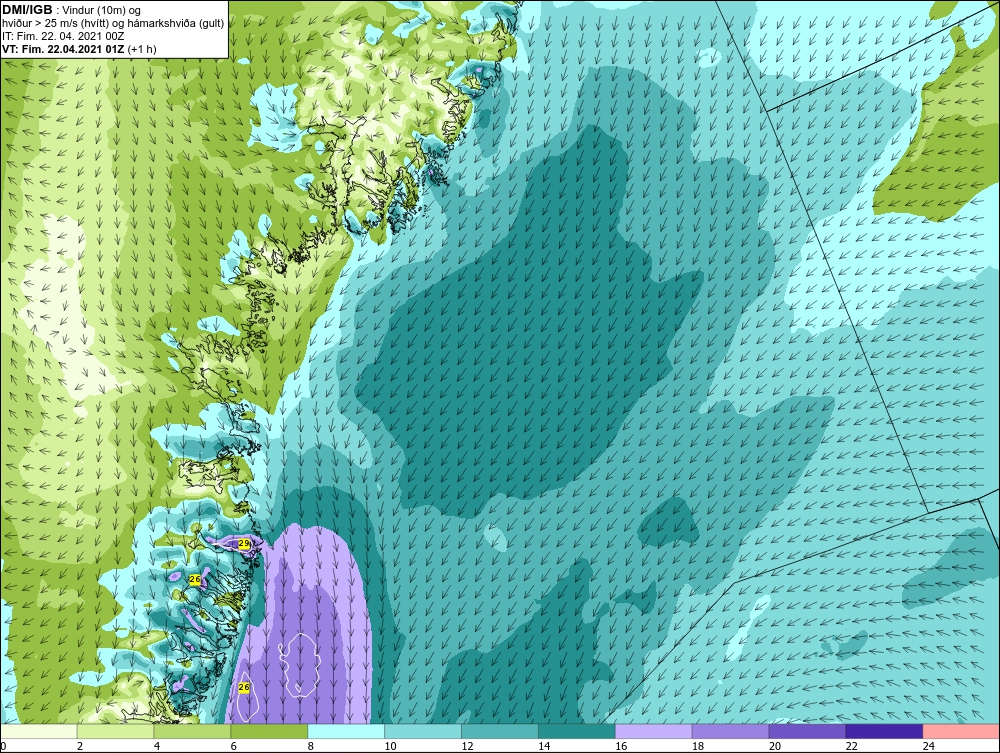The width and height of the screenshot is (1000, 753).
Task: Click the scale value 16
Action: (x=621, y=746)
